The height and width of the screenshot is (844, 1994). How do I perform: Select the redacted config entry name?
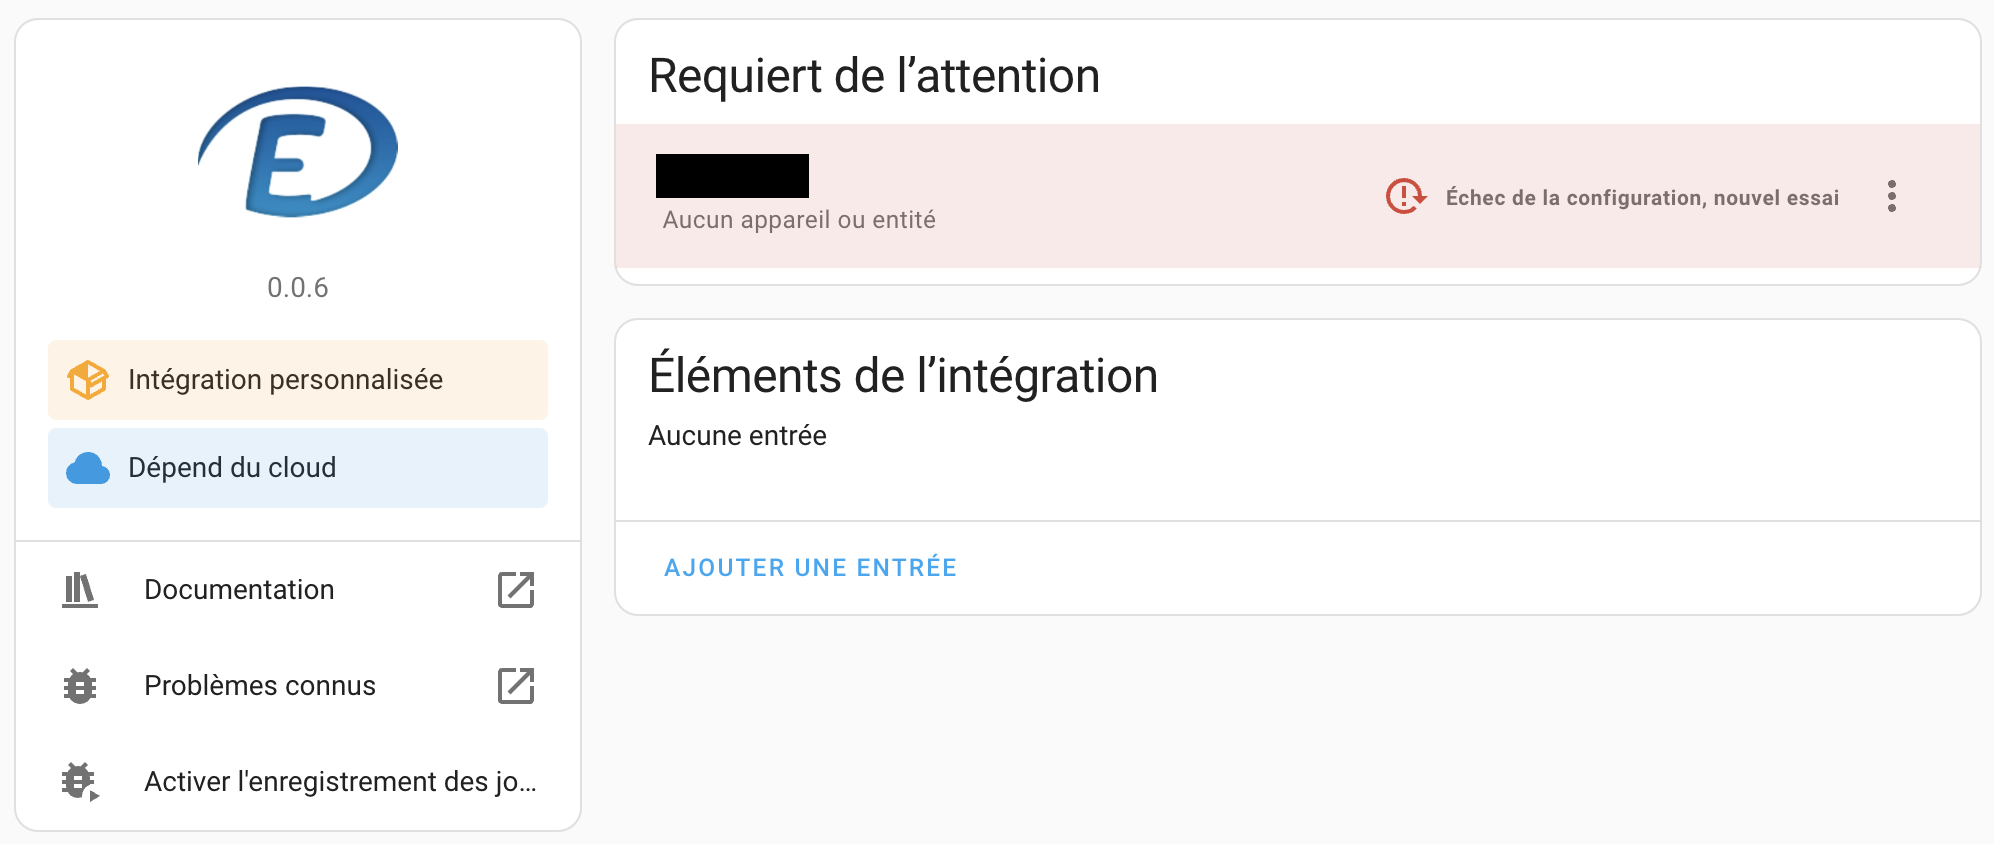tap(732, 176)
